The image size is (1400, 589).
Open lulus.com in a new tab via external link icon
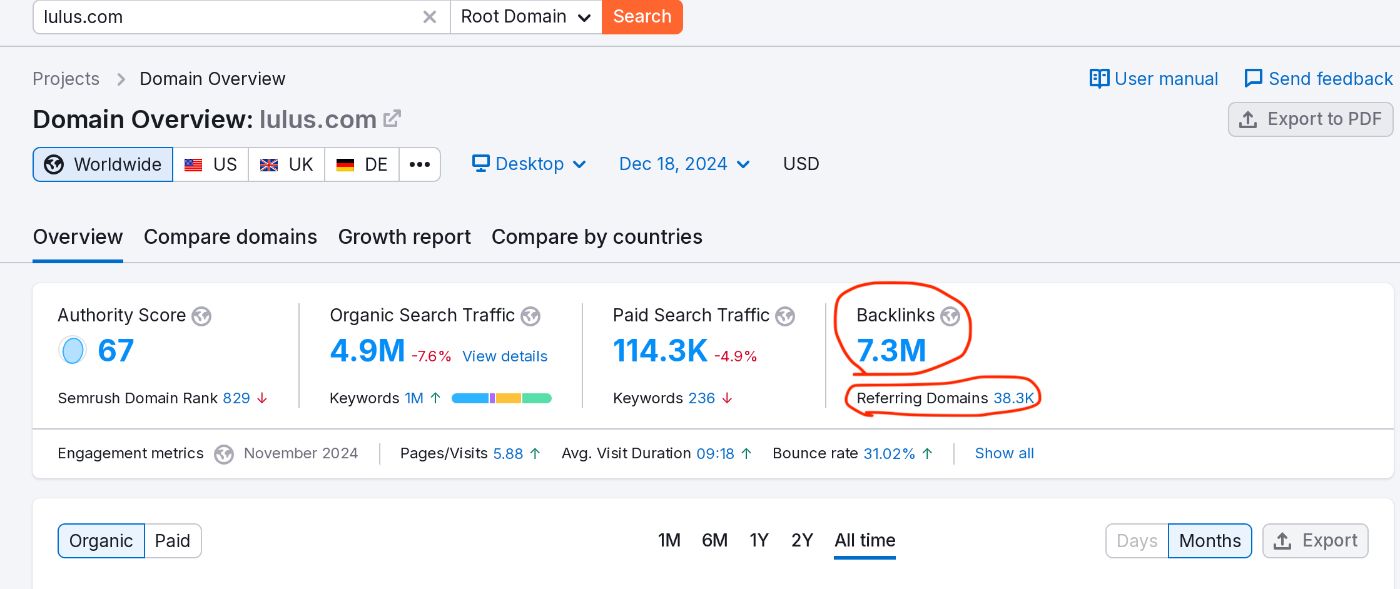391,118
